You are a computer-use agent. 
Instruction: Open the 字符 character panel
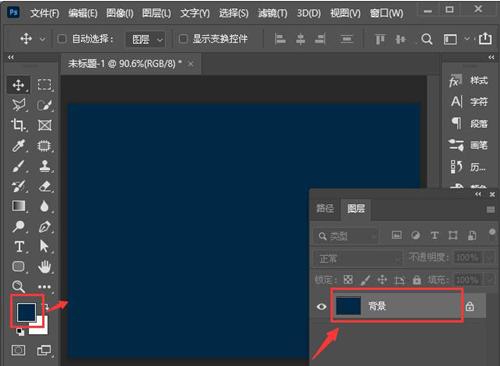click(468, 102)
